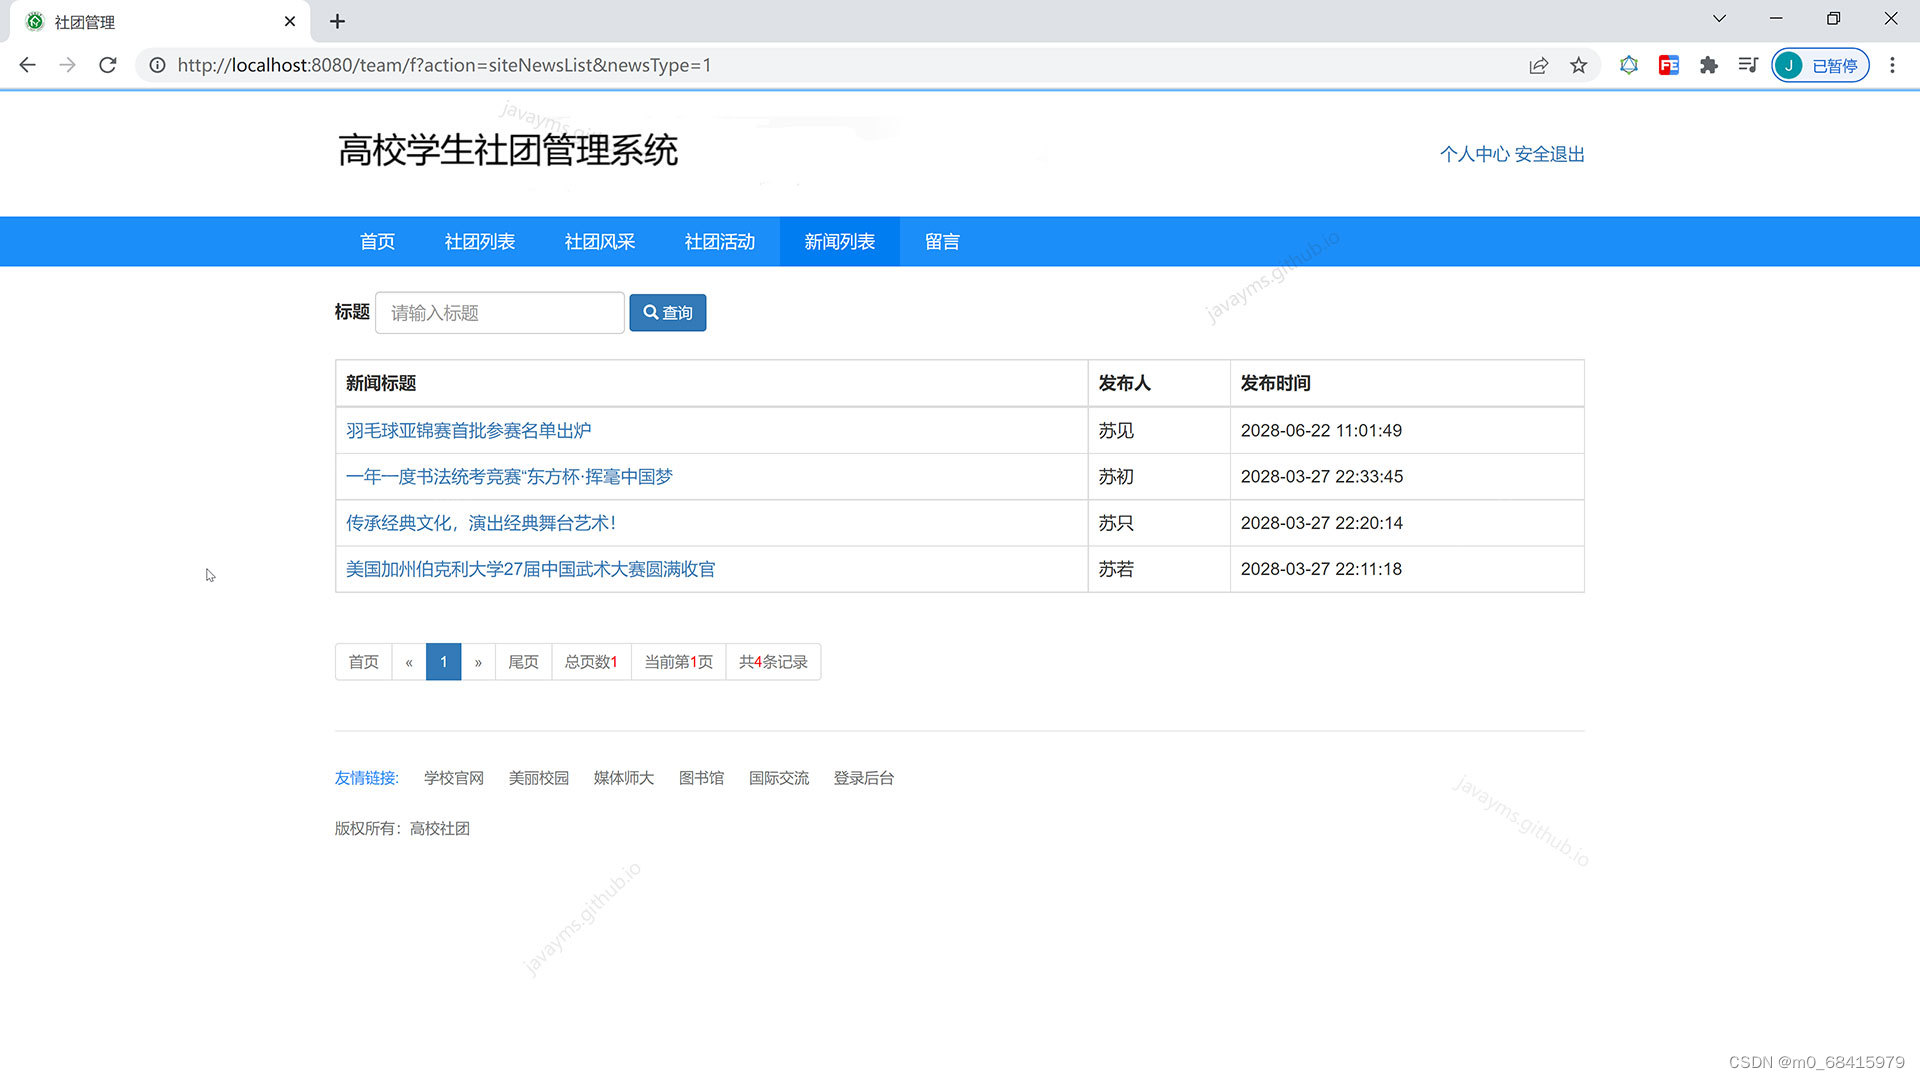Click the media control playlist icon

tap(1747, 65)
